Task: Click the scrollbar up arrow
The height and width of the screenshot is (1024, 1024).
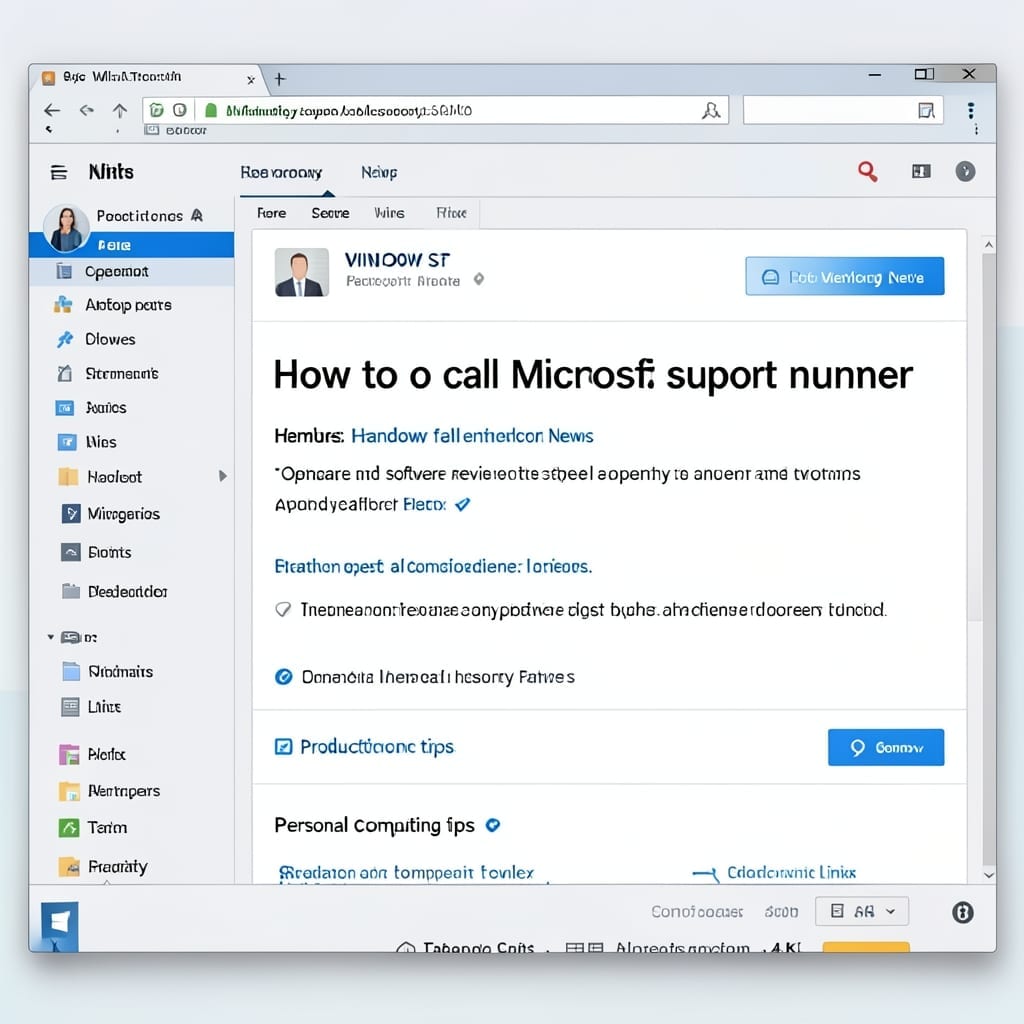Action: pos(989,245)
